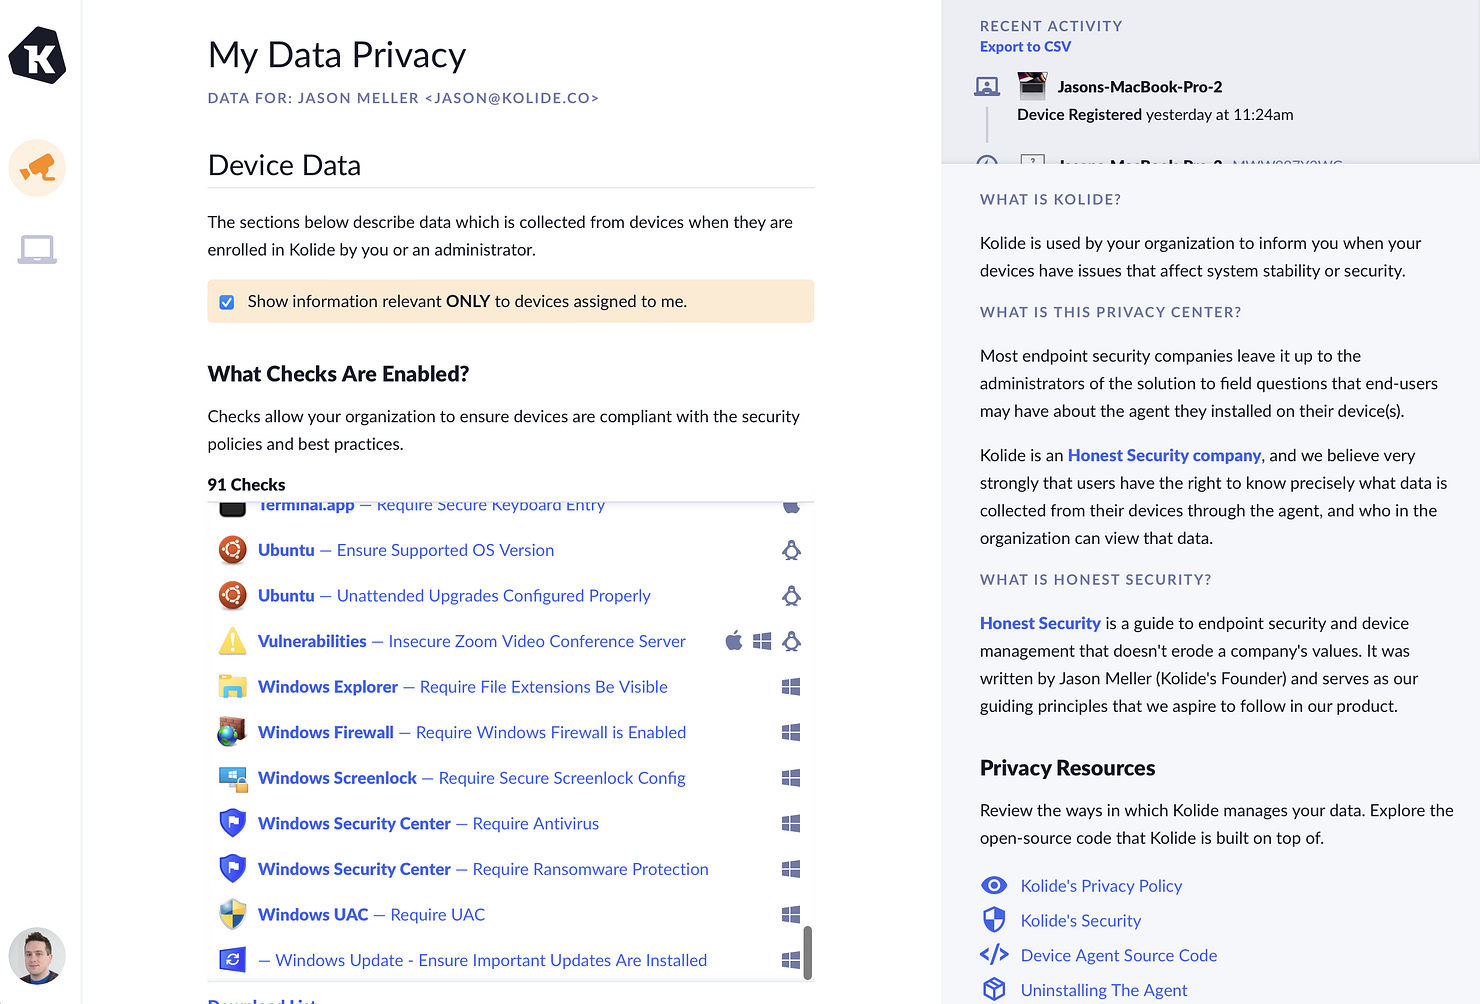
Task: Follow the Honest Security company link
Action: [x=1164, y=455]
